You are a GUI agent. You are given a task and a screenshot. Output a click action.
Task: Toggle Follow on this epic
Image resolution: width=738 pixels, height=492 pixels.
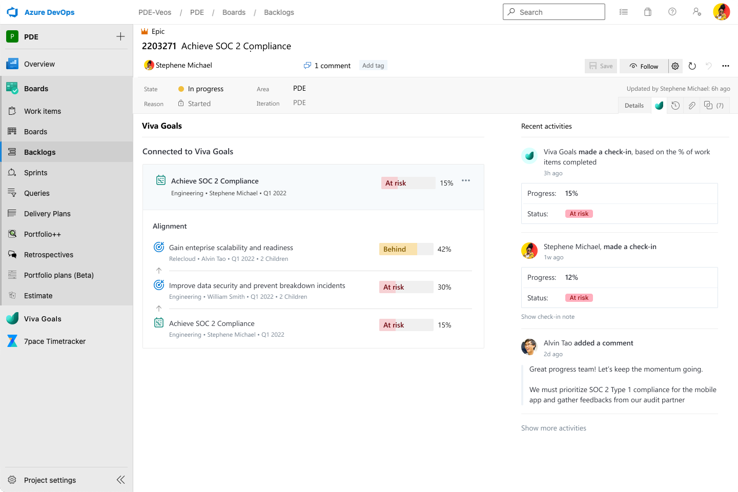(x=644, y=66)
